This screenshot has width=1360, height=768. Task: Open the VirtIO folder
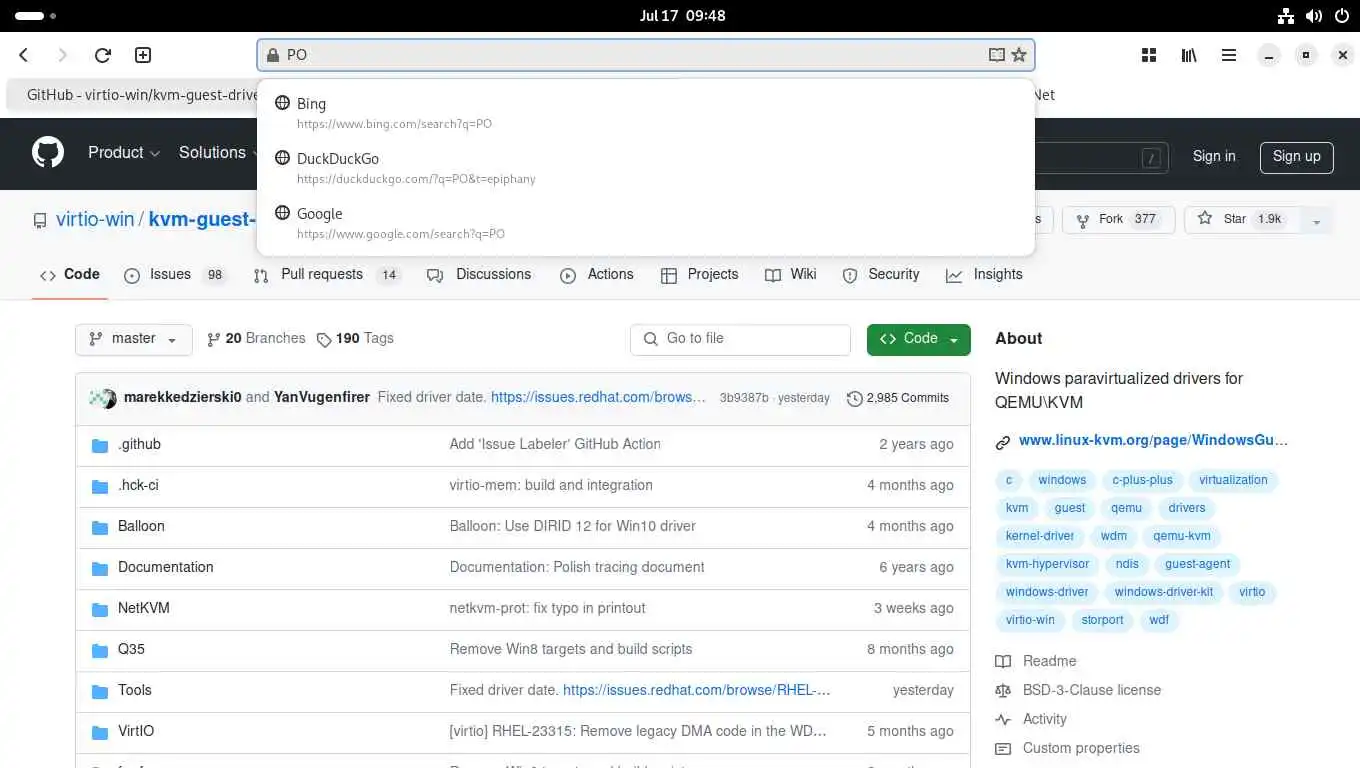coord(136,732)
